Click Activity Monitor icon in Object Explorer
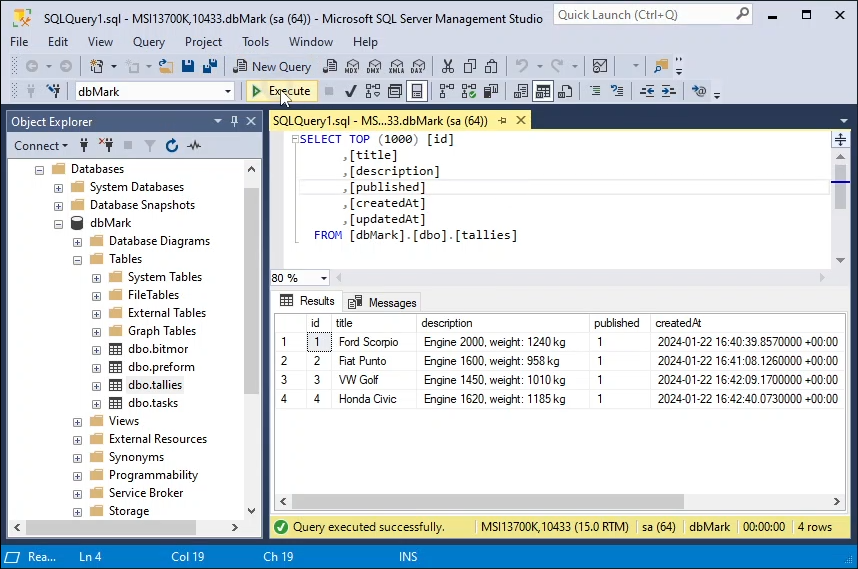 [194, 146]
